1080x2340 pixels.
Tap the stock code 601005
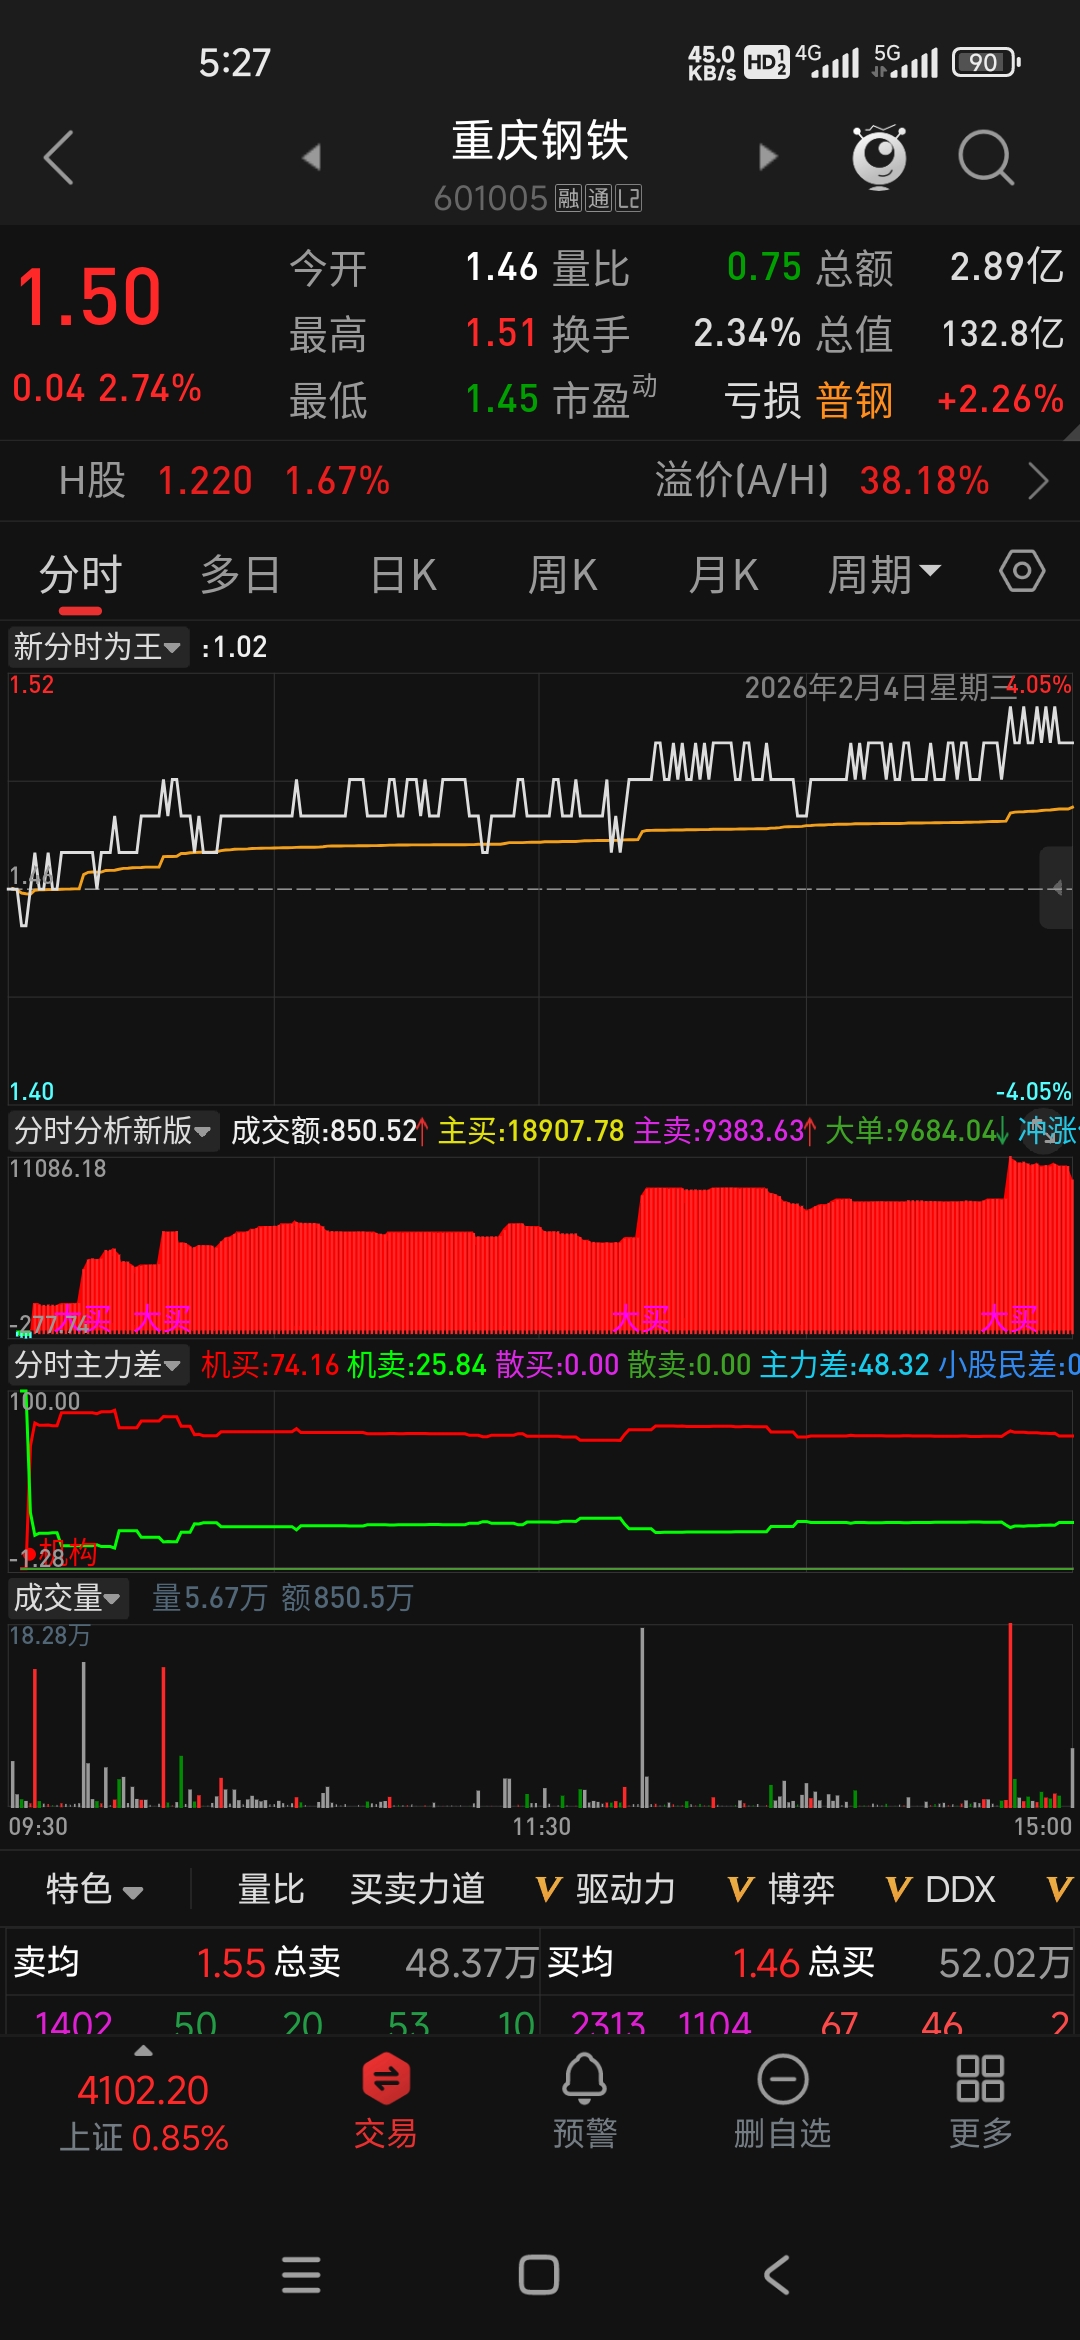(491, 198)
